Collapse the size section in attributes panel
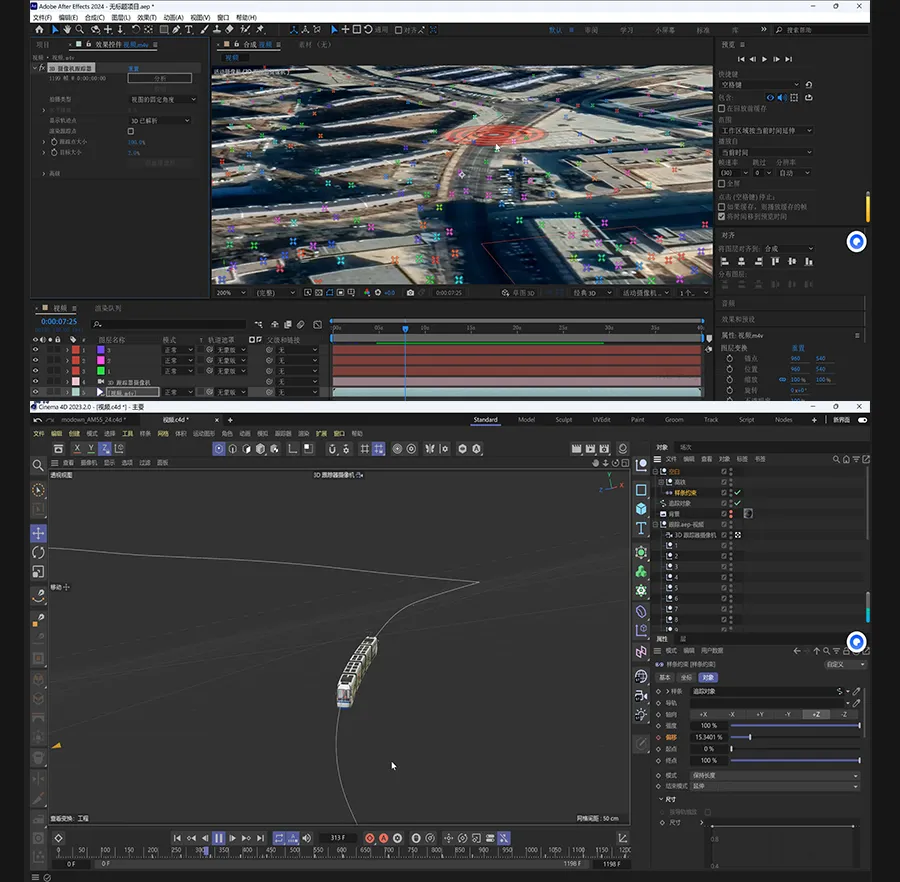The image size is (900, 882). tap(661, 799)
